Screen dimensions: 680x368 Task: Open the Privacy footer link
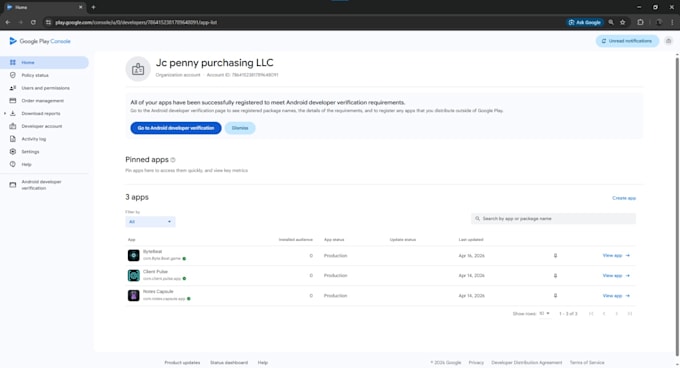point(476,362)
